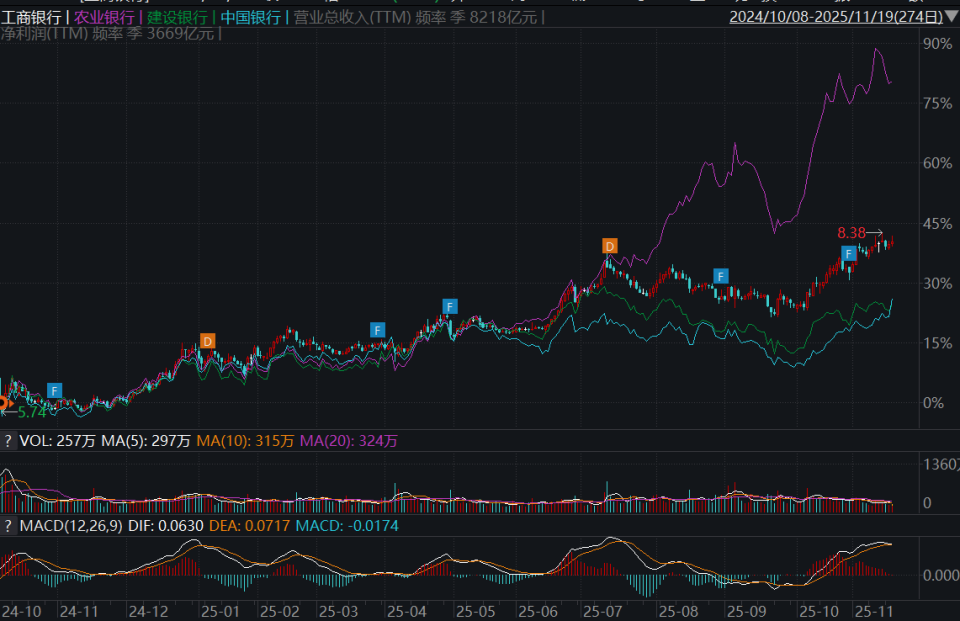Click the blue F marker beneath the 8.38 label
Viewport: 960px width, 621px height.
pyautogui.click(x=848, y=253)
